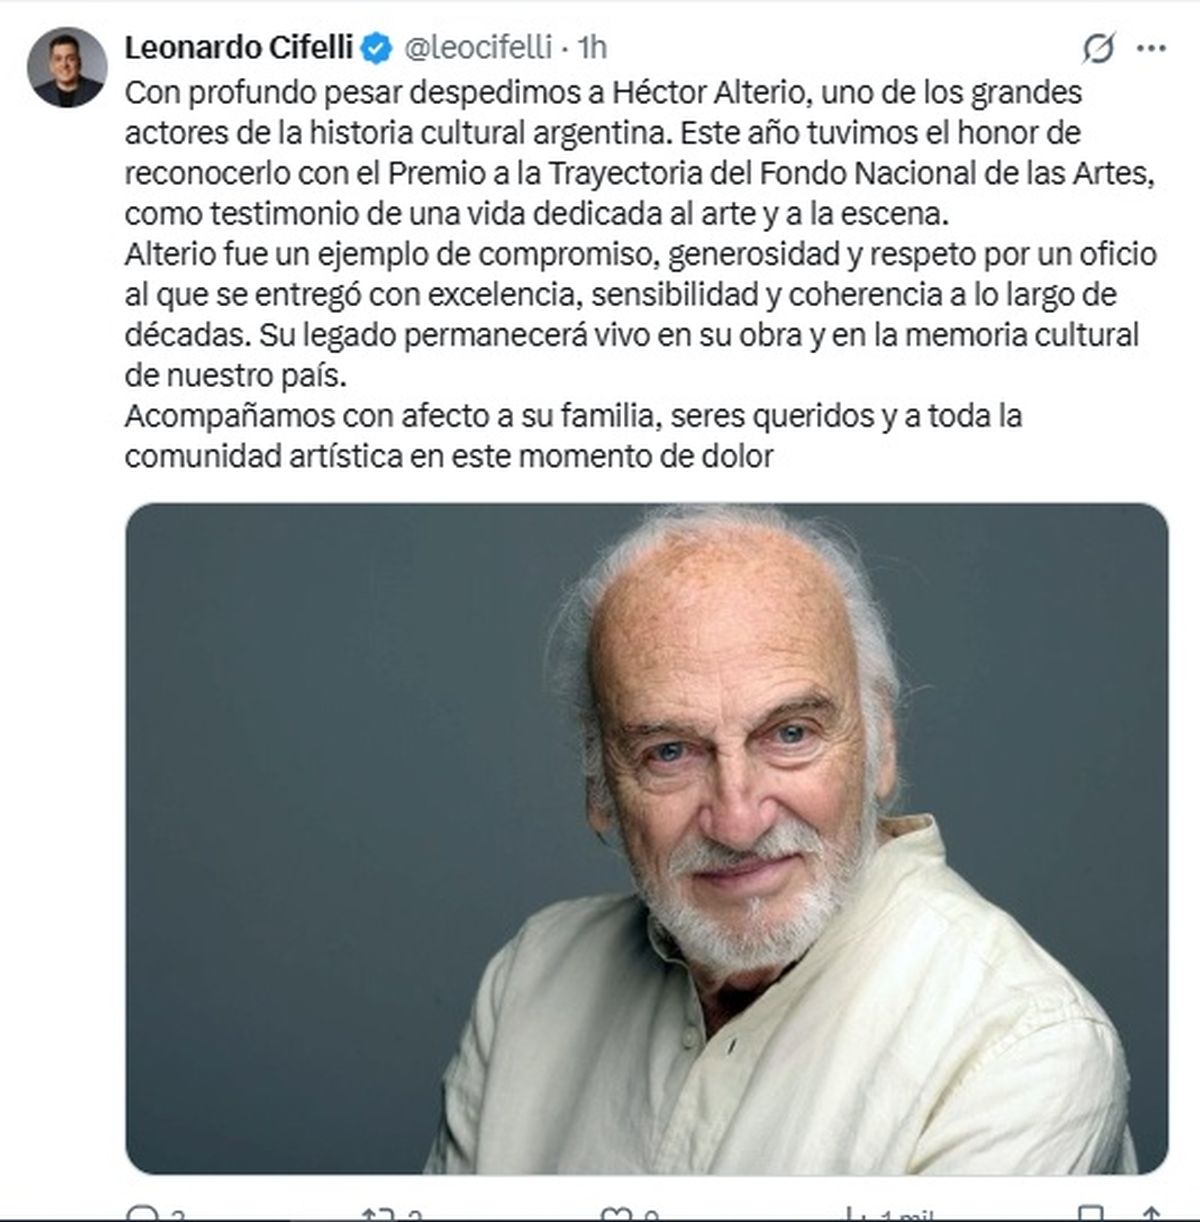Click the like count beside the heart
Image resolution: width=1200 pixels, height=1222 pixels.
pyautogui.click(x=651, y=1216)
